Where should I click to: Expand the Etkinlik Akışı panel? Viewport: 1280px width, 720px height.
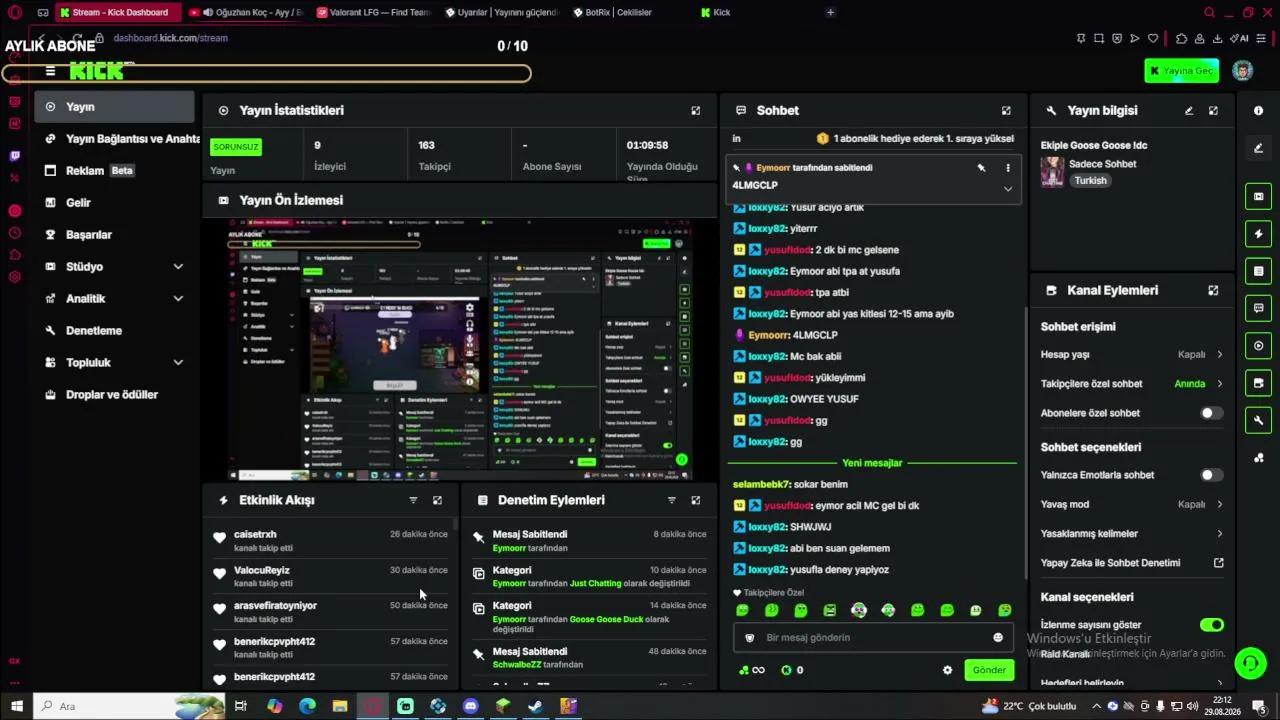437,500
